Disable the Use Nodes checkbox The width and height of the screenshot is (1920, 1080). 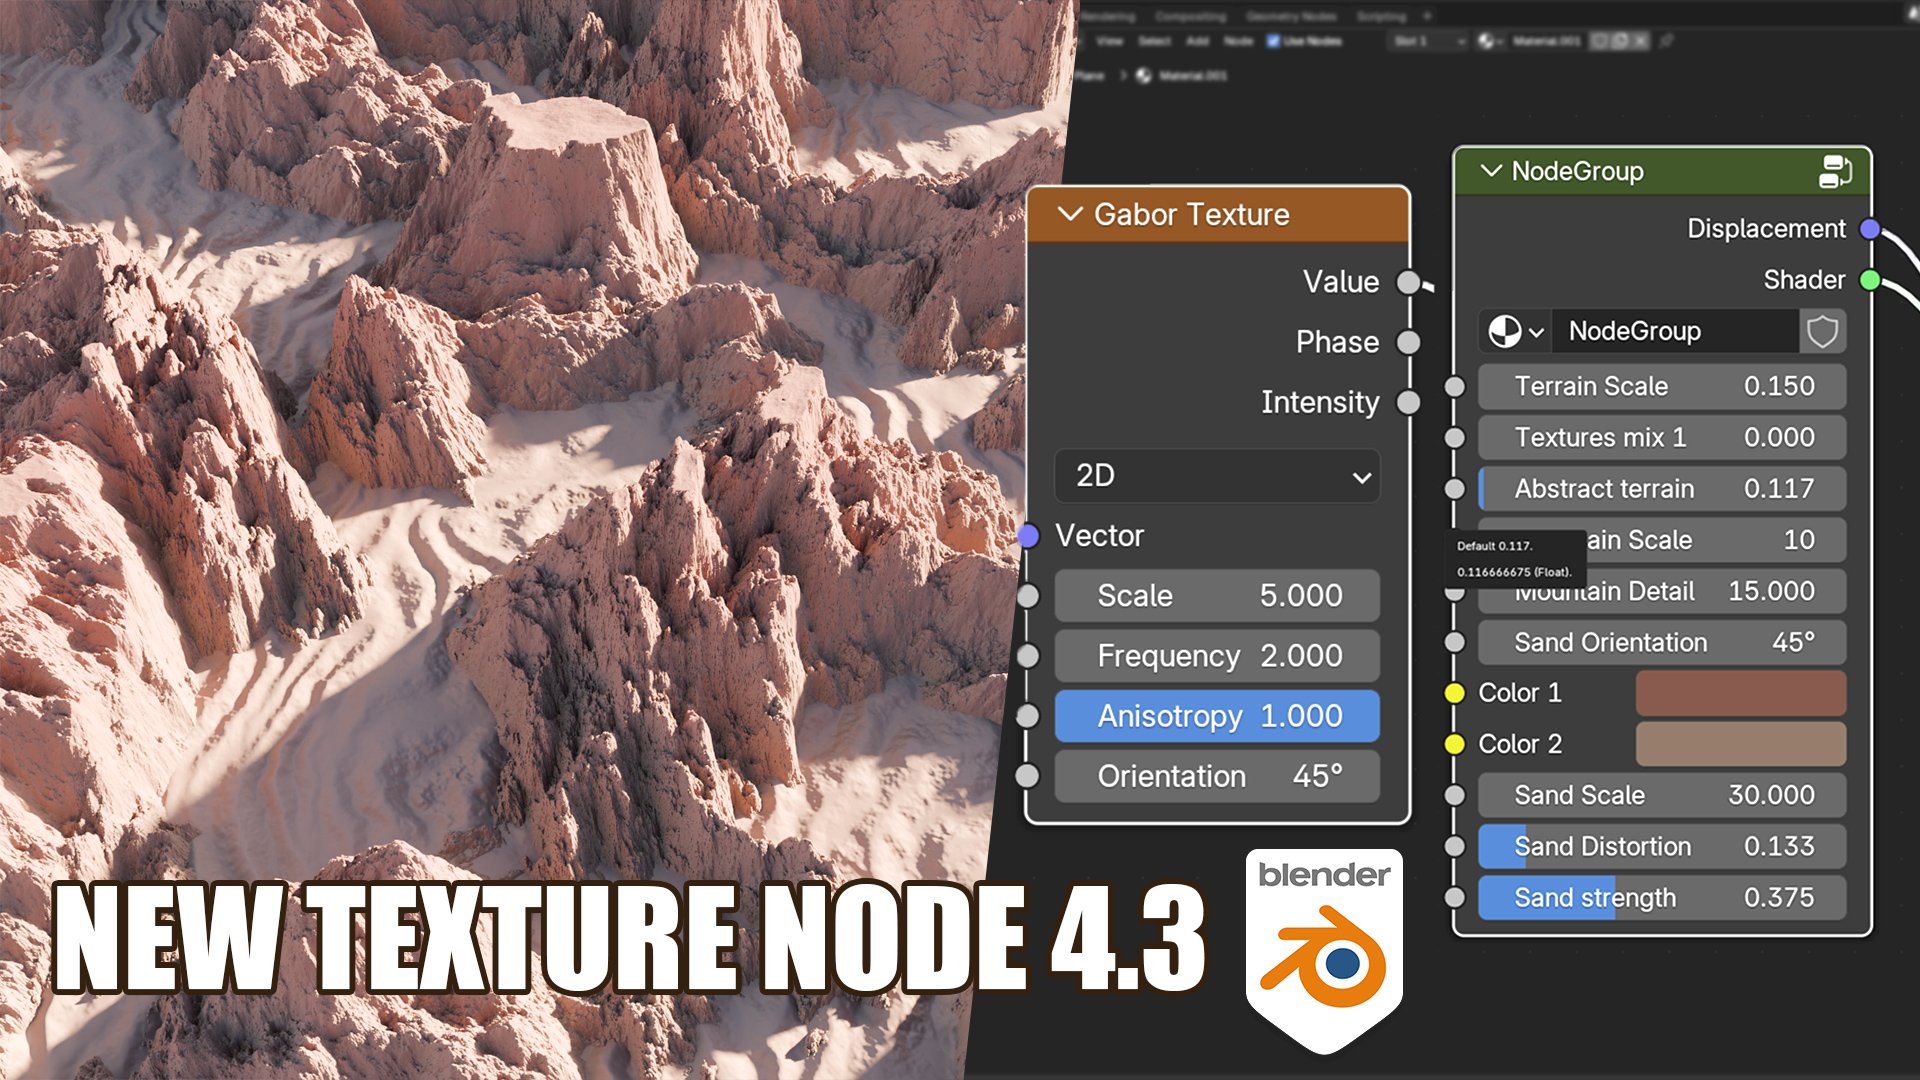click(x=1272, y=40)
